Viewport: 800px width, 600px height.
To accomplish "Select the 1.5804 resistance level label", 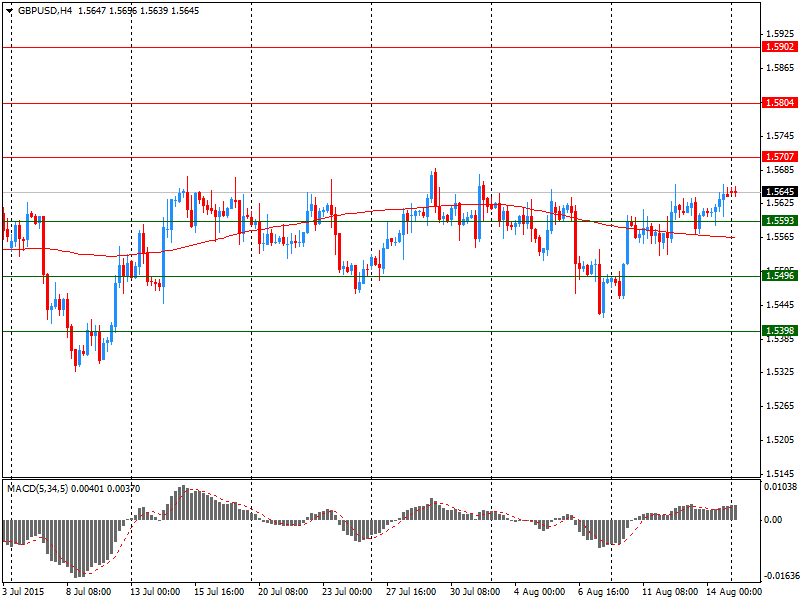I will point(780,103).
